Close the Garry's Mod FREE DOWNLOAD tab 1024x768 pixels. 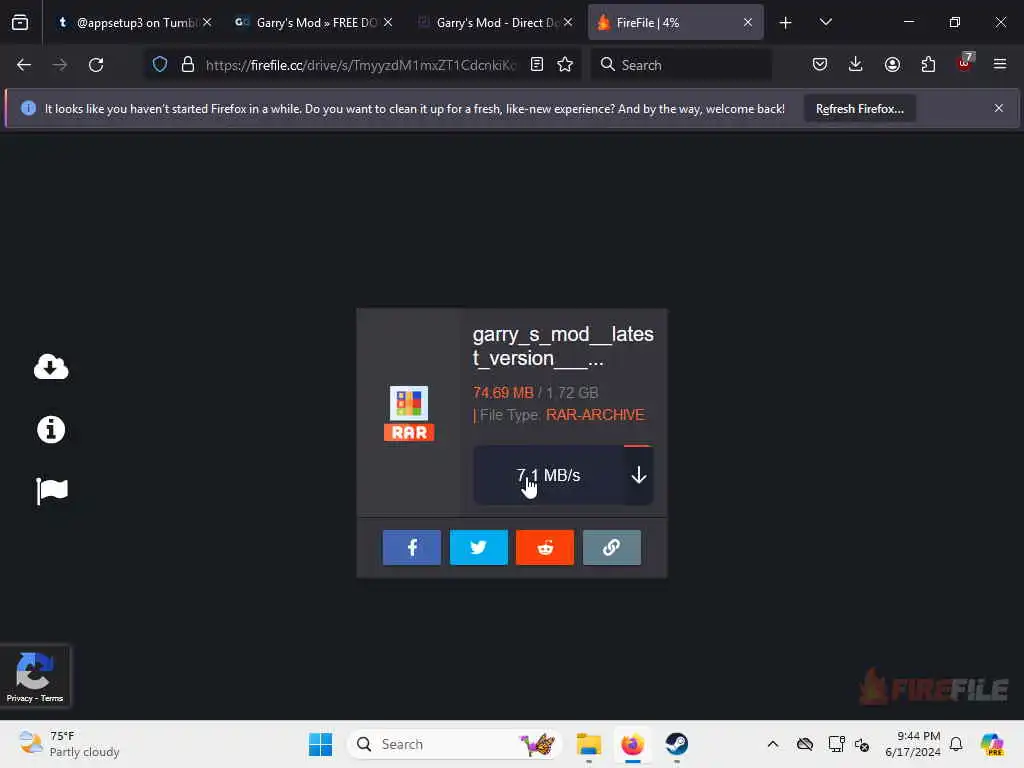coord(388,22)
